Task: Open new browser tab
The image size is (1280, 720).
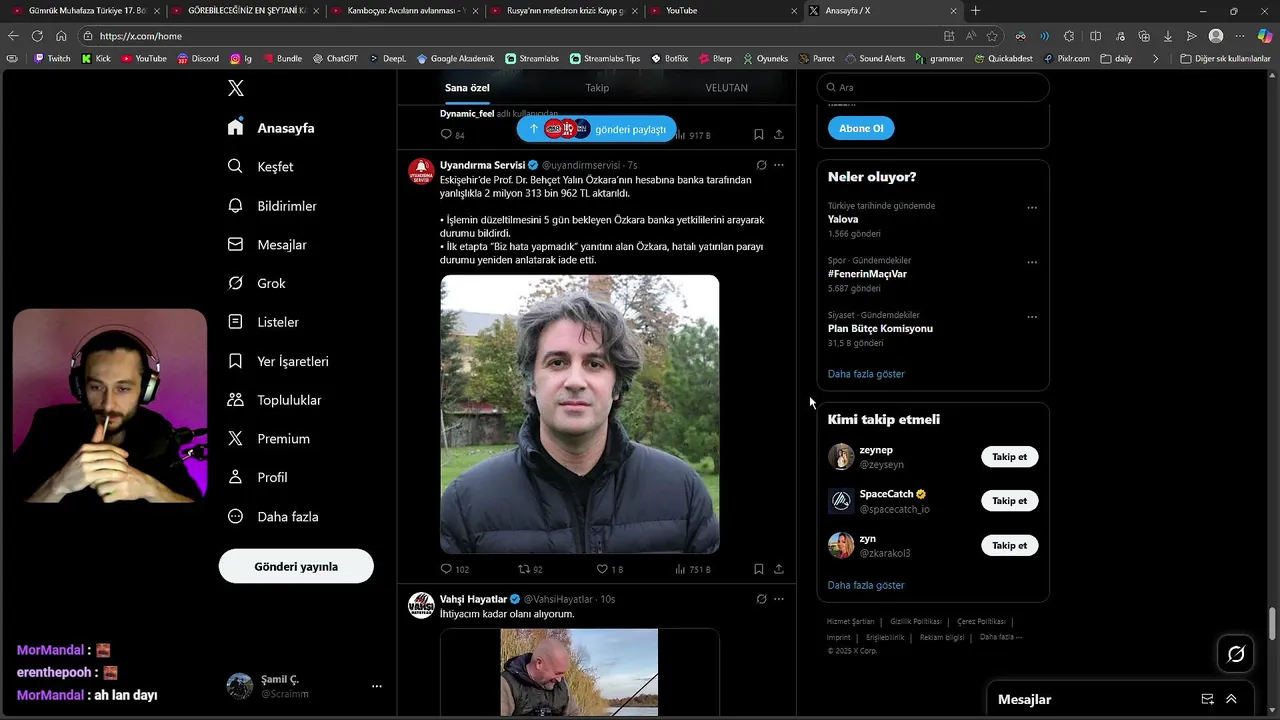Action: click(x=976, y=11)
